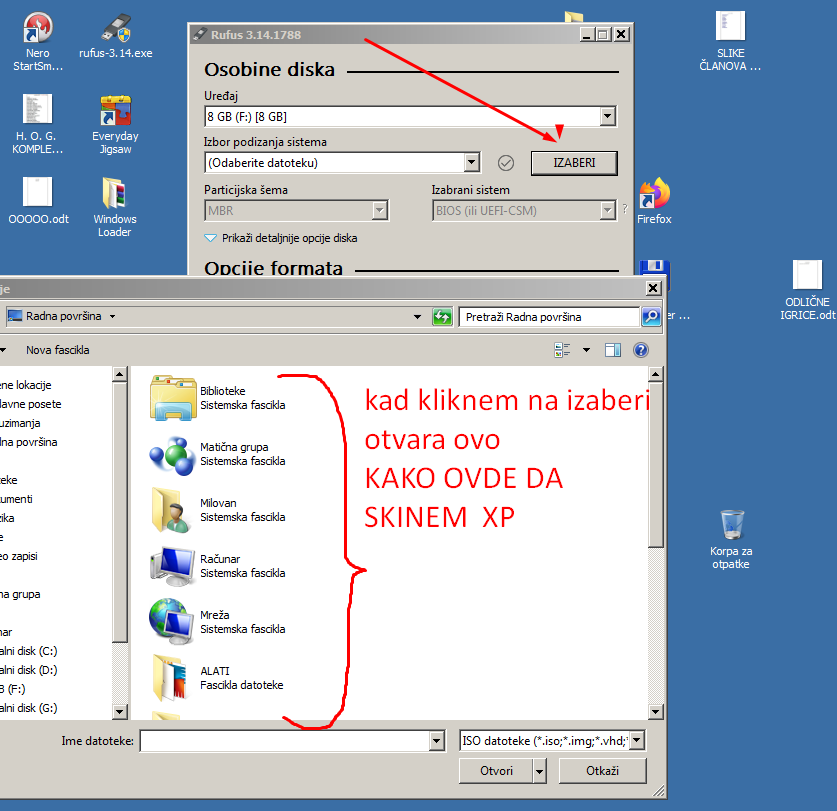Viewport: 837px width, 811px height.
Task: Select the Biblioteke system folder
Action: 219,398
